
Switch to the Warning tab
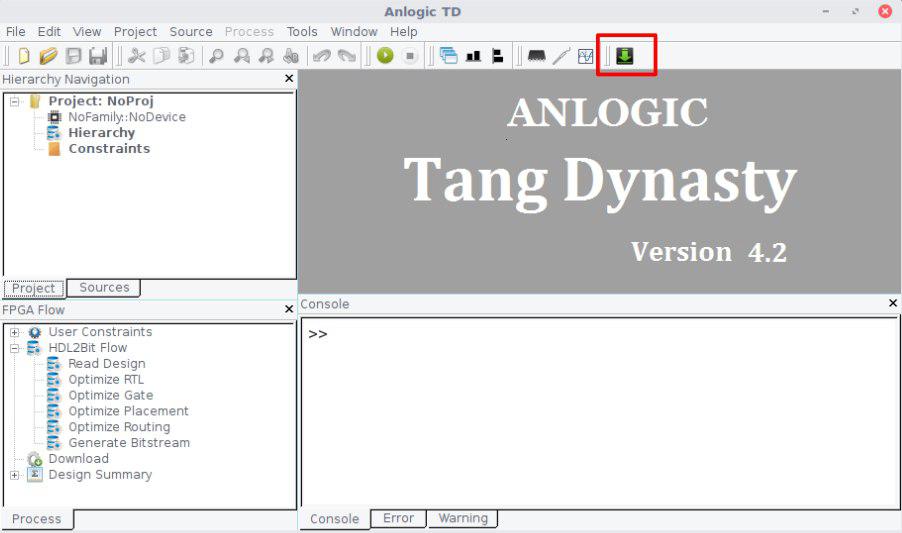tap(463, 518)
